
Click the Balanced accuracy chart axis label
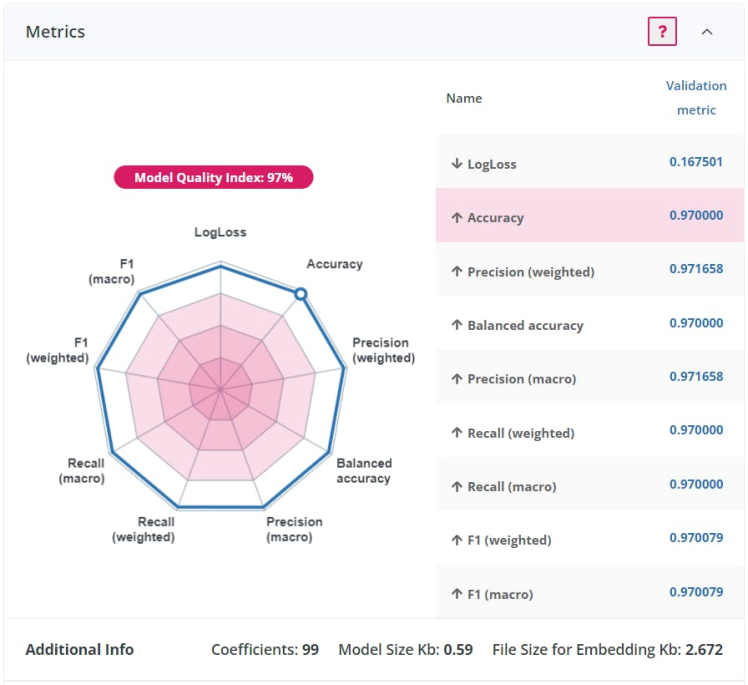tap(364, 471)
